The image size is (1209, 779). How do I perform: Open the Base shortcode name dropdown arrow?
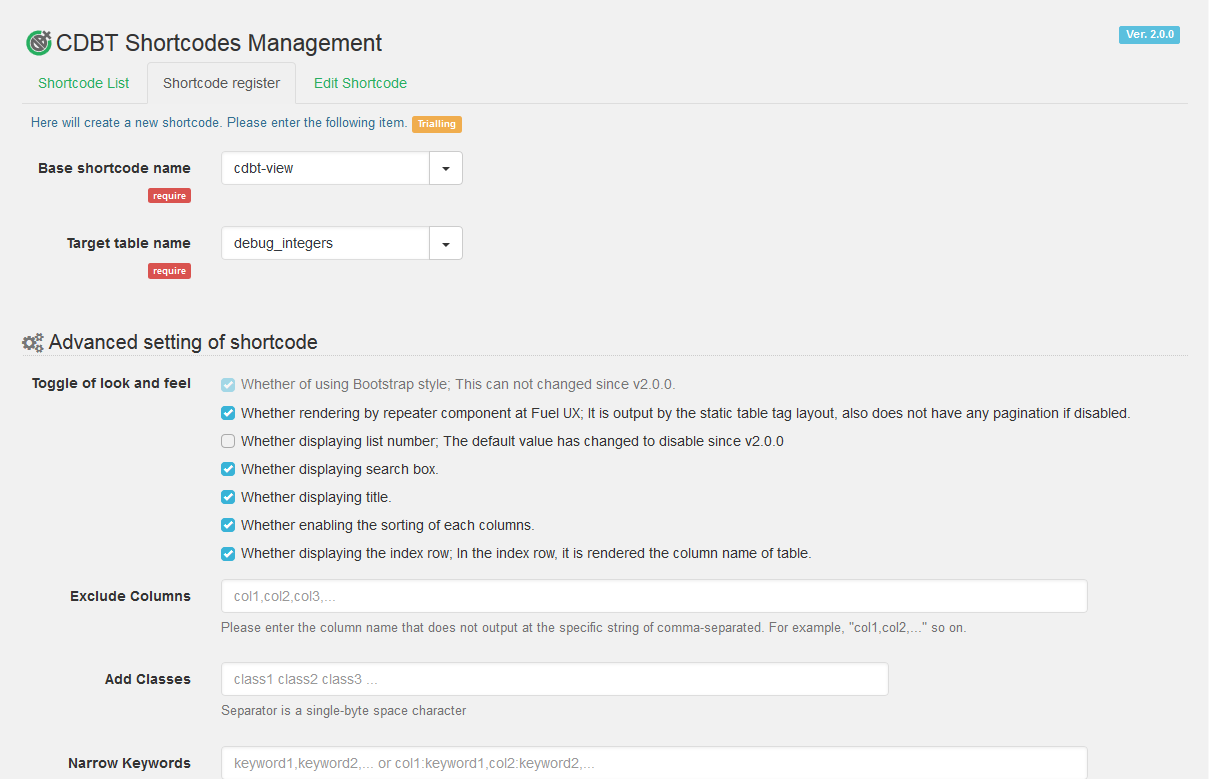pyautogui.click(x=446, y=168)
